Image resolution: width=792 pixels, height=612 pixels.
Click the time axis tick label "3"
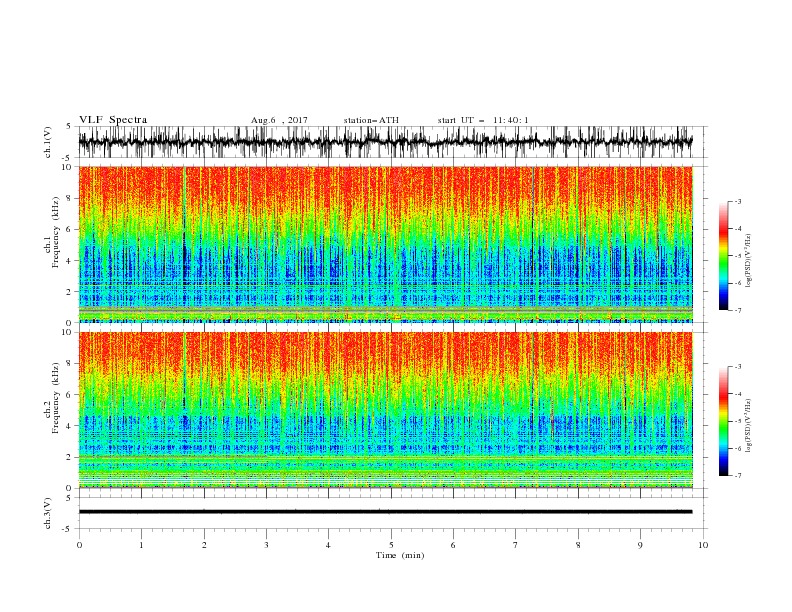[266, 545]
